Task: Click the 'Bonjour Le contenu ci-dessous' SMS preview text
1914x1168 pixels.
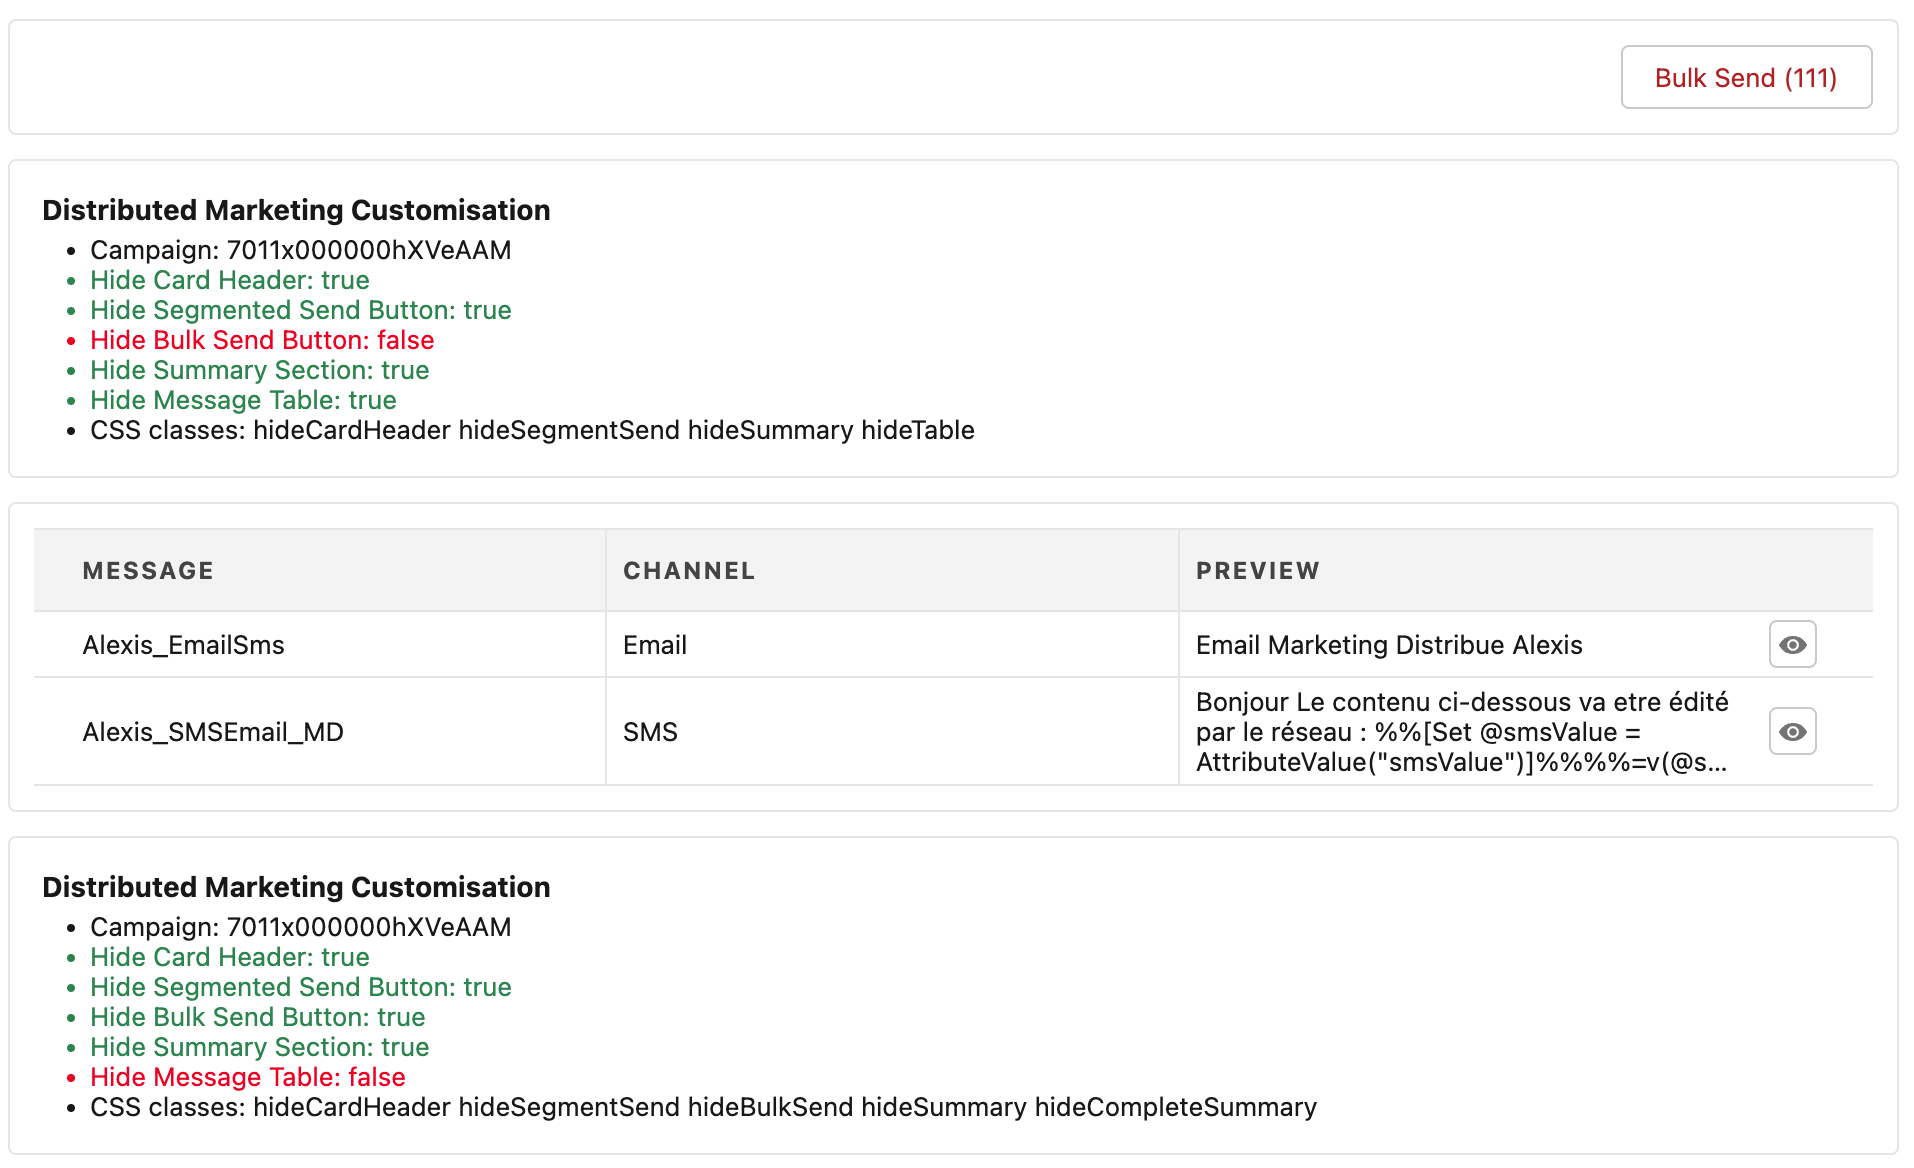Action: click(1462, 732)
